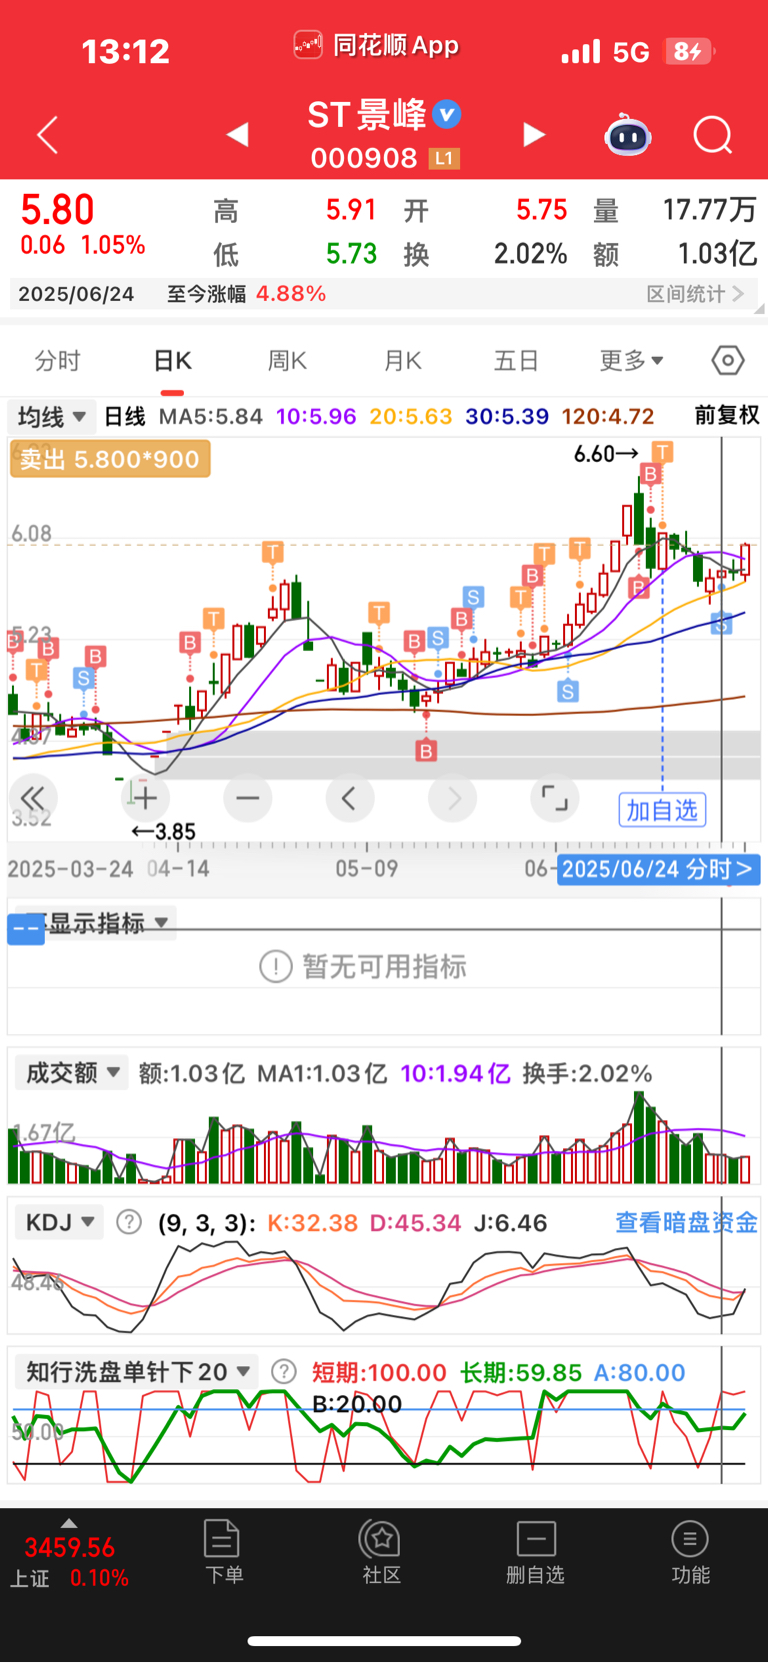Open 知行洗盘 indicator help question mark
The width and height of the screenshot is (768, 1663).
[x=284, y=1372]
